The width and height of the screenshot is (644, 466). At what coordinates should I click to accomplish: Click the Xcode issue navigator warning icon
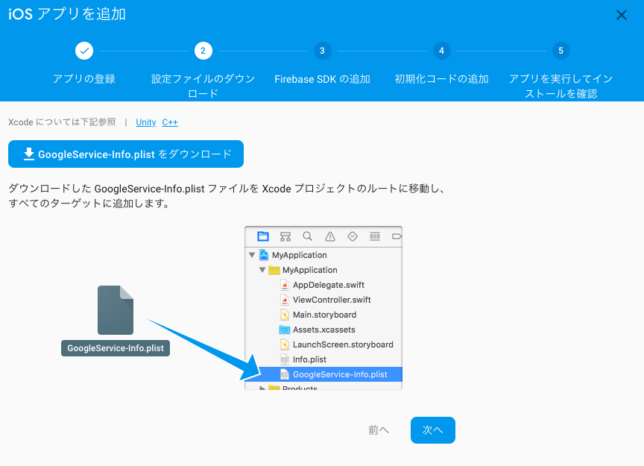point(330,236)
